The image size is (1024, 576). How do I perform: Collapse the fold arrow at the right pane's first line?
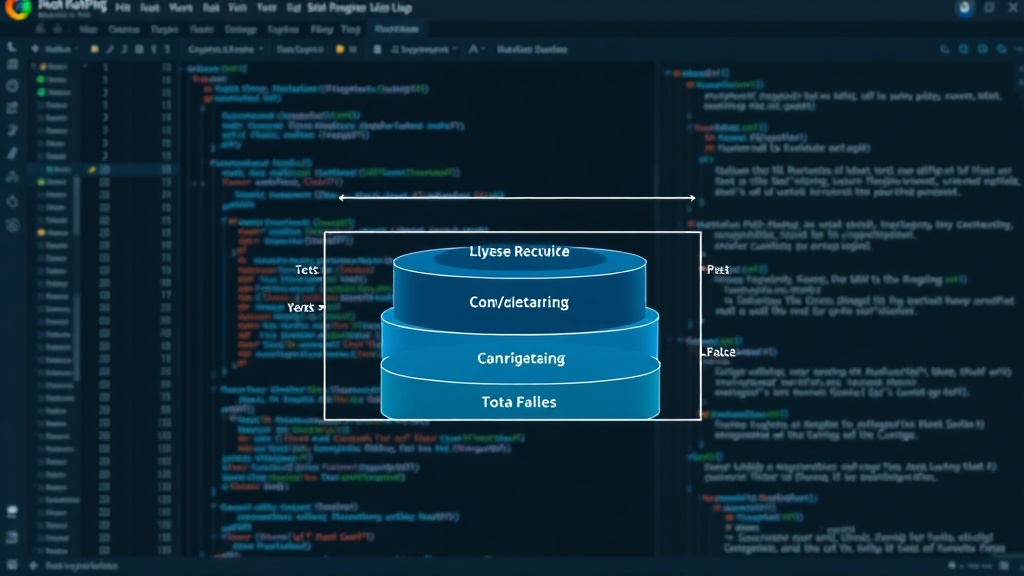pyautogui.click(x=667, y=73)
